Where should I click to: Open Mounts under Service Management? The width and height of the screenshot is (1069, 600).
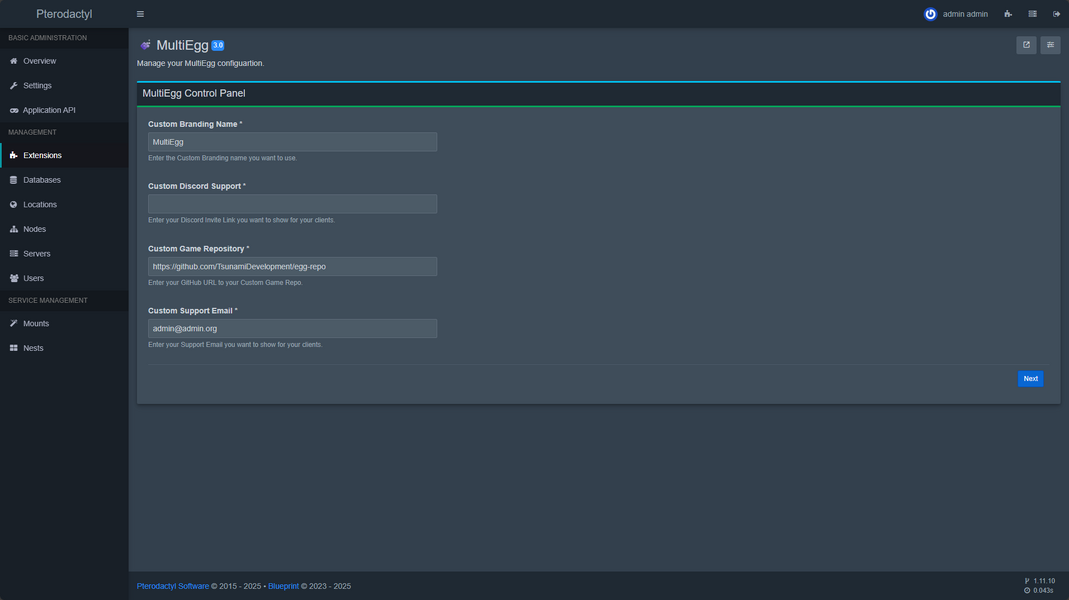tap(64, 323)
